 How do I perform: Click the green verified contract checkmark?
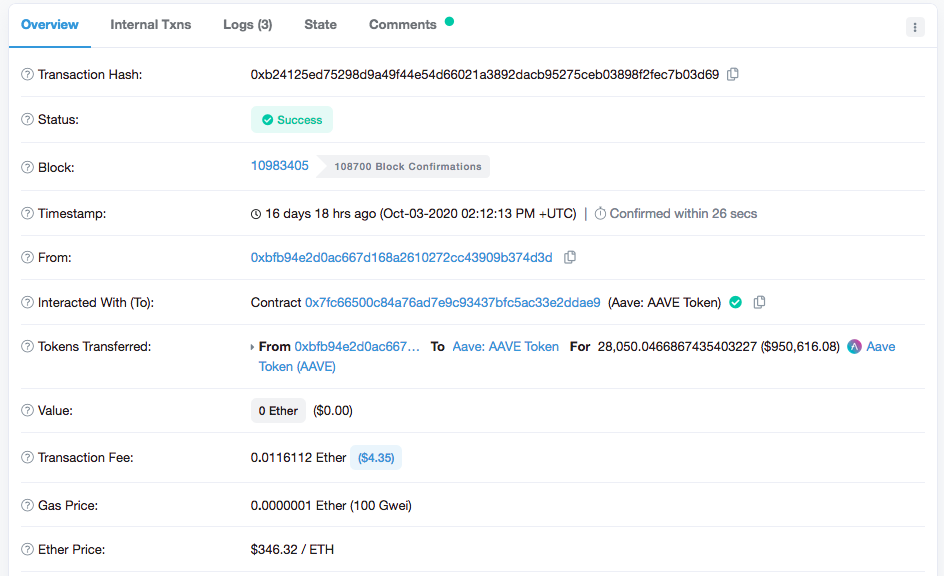pos(735,302)
